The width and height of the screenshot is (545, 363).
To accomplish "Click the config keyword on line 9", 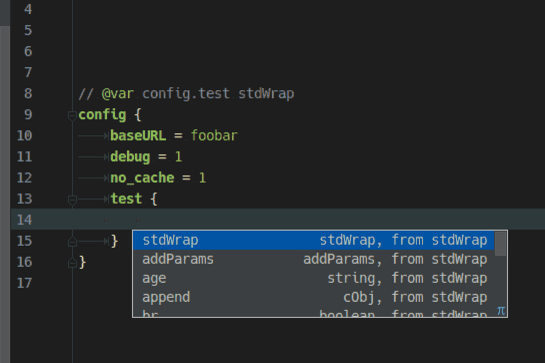I will click(x=102, y=115).
